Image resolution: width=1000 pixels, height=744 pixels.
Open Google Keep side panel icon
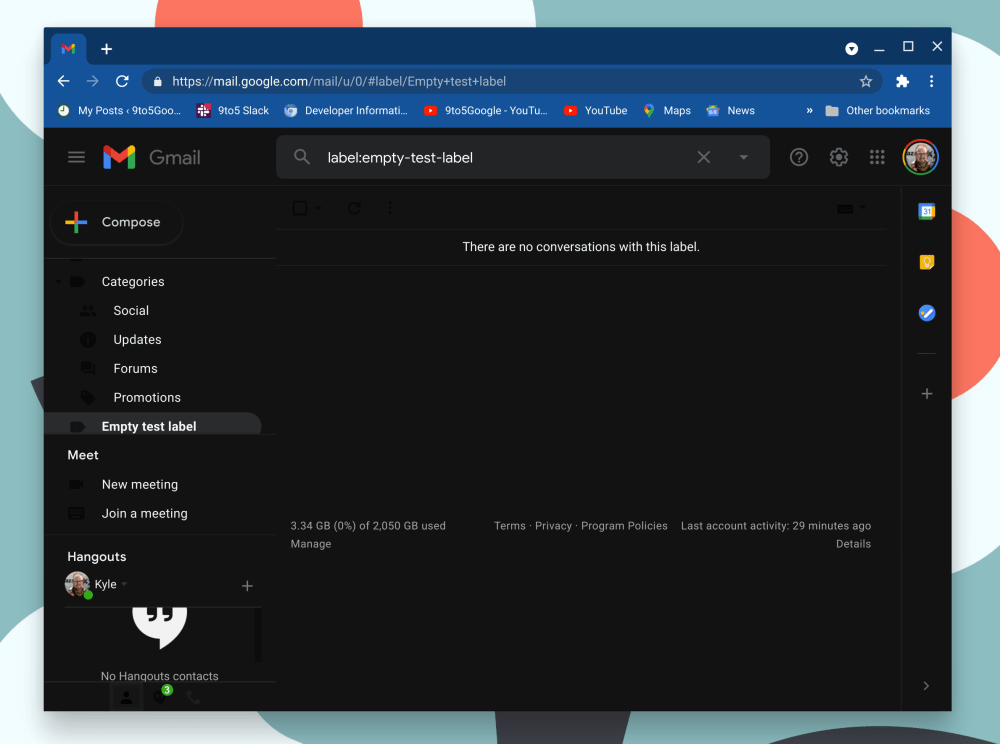tap(926, 262)
